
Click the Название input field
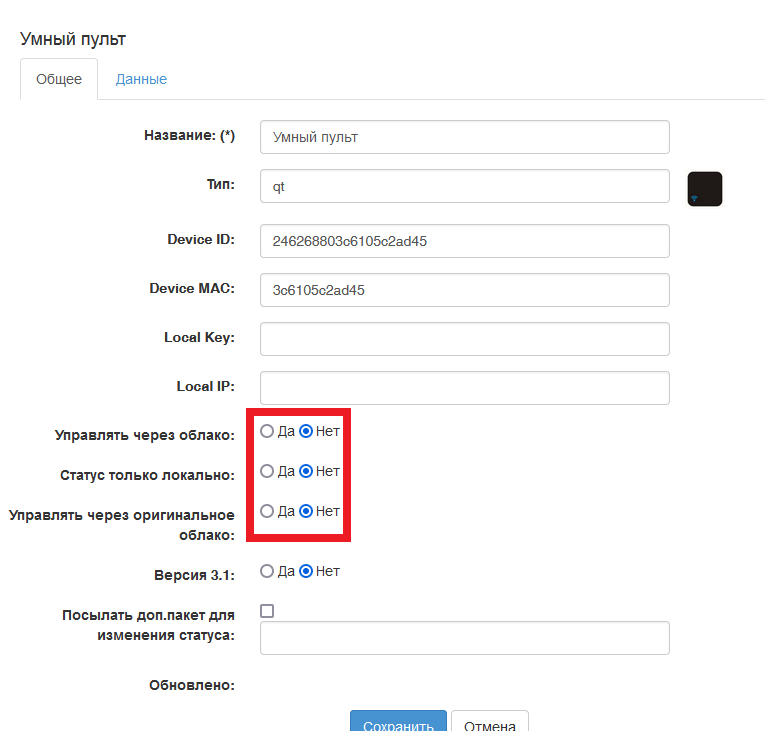pos(464,137)
